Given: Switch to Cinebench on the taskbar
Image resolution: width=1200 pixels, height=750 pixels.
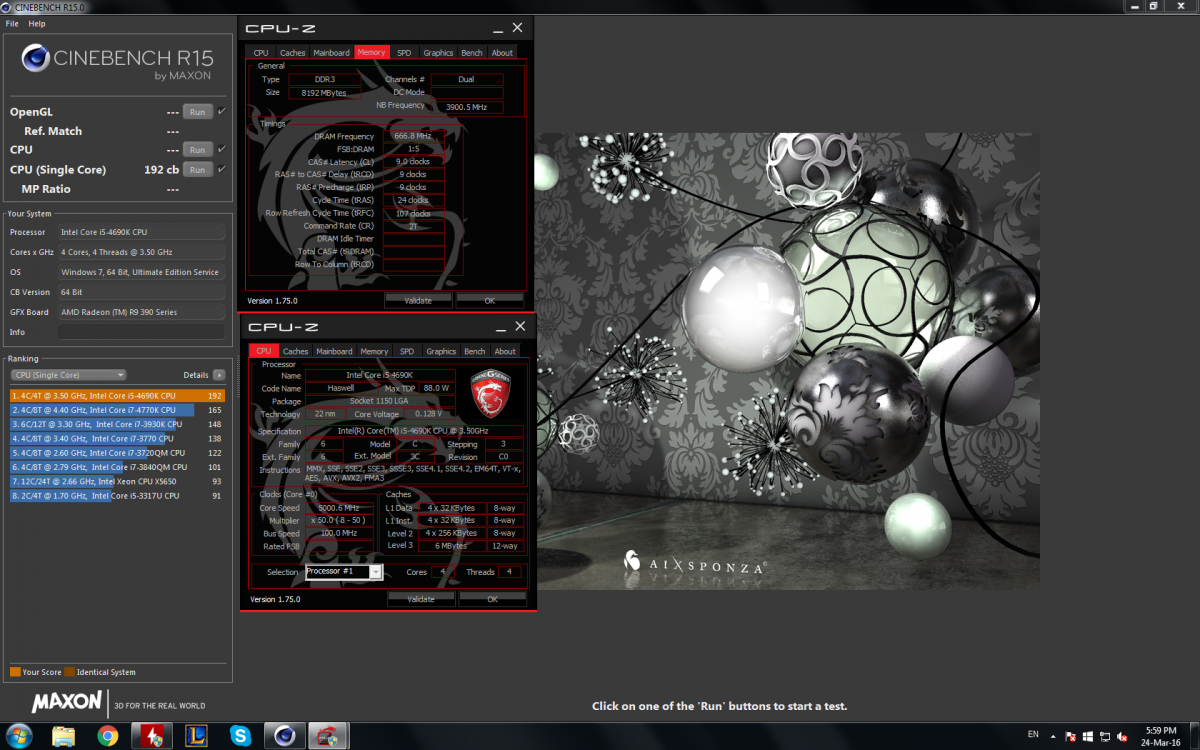Looking at the screenshot, I should point(284,736).
